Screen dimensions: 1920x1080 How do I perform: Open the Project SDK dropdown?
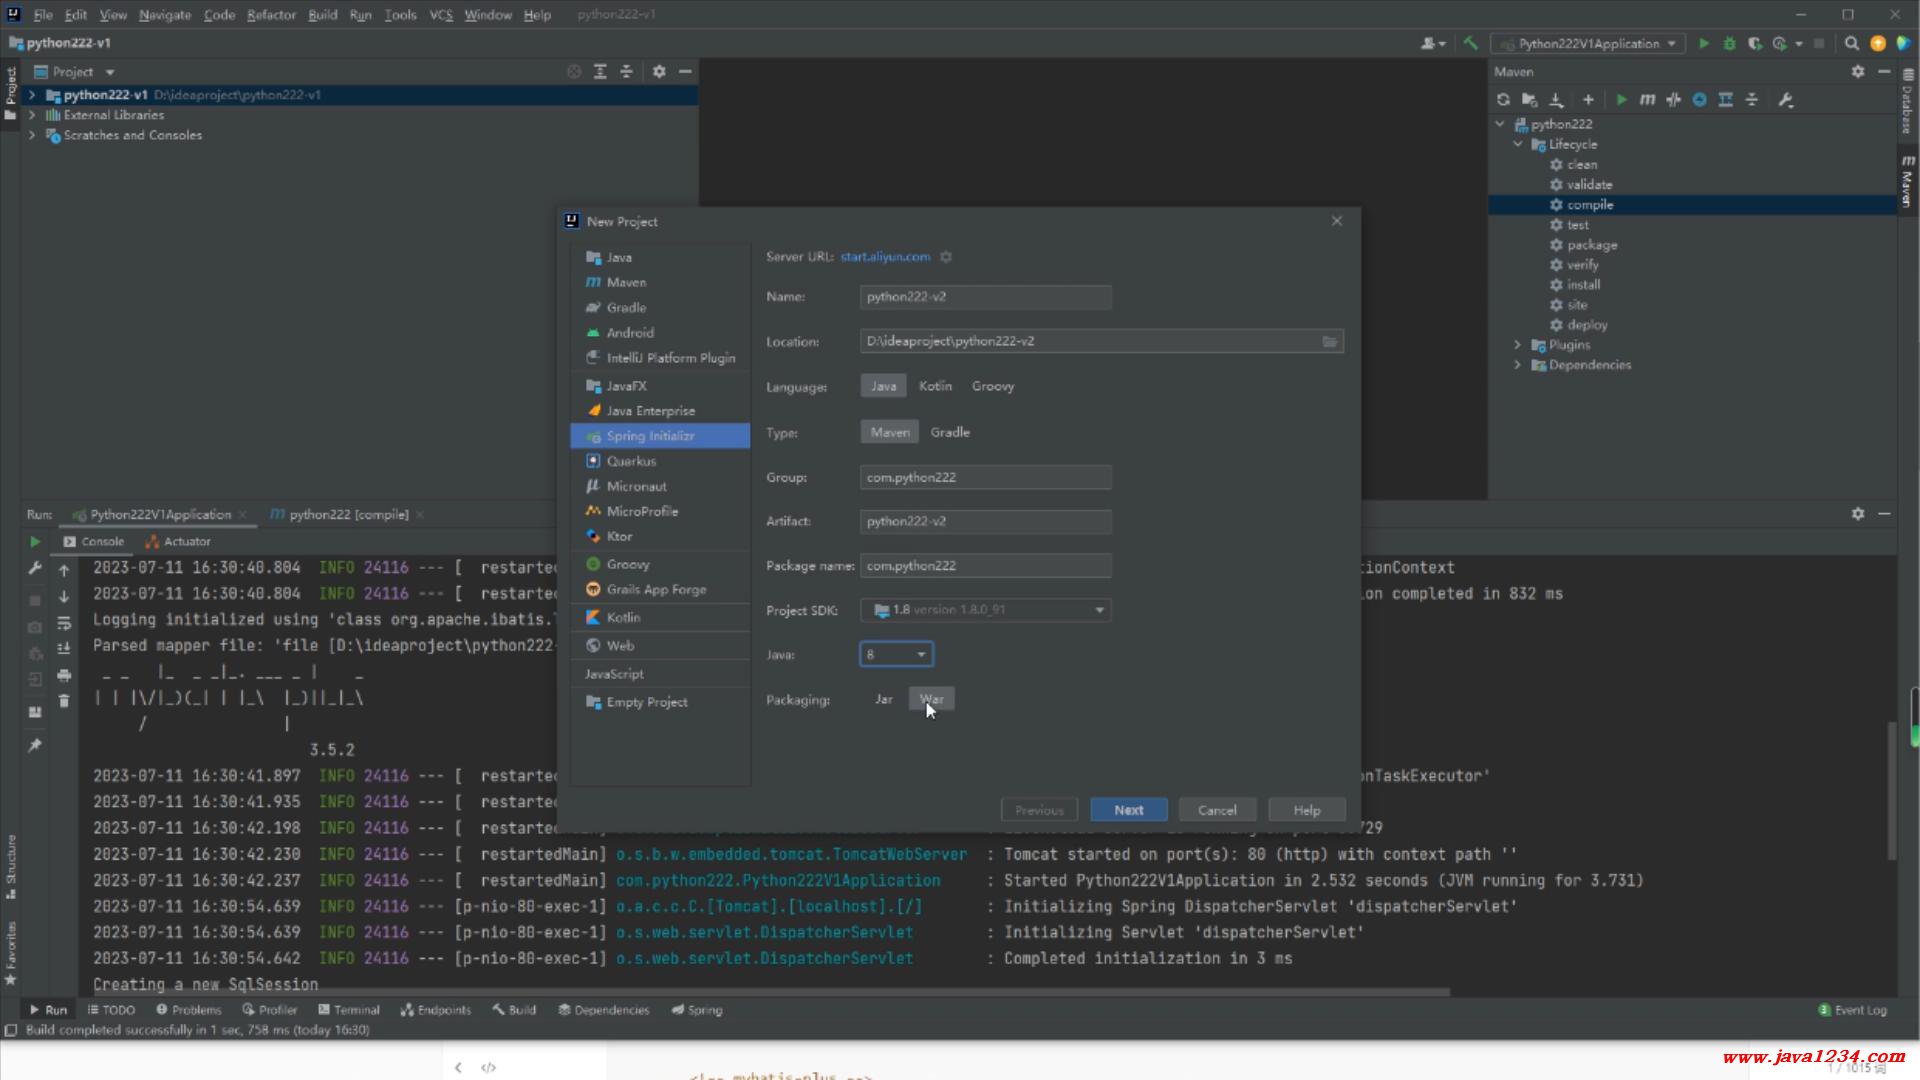pos(986,610)
